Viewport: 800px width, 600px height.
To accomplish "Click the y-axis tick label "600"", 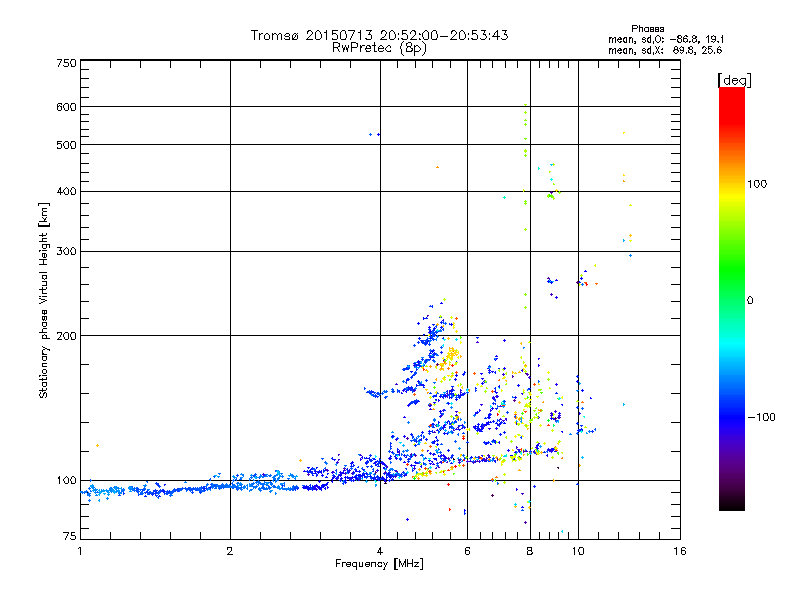I will click(x=66, y=107).
